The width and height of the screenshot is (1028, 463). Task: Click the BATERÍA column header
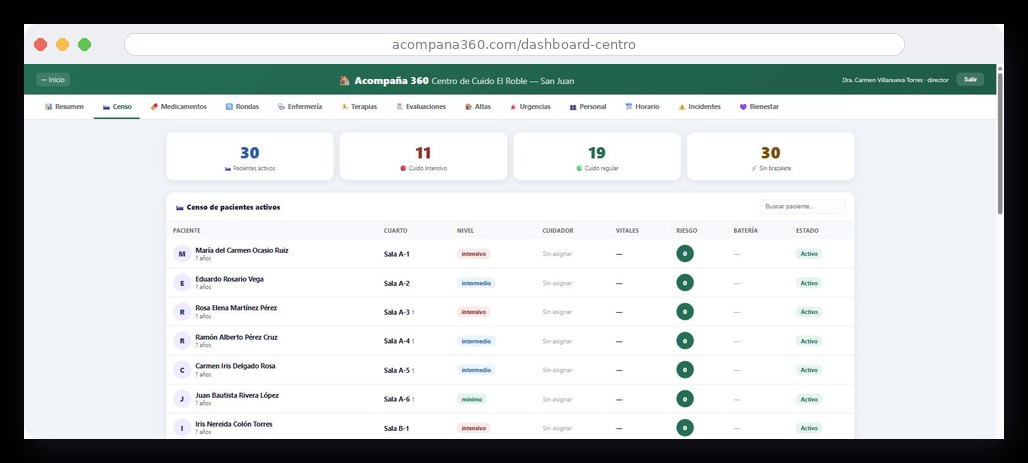(x=745, y=231)
